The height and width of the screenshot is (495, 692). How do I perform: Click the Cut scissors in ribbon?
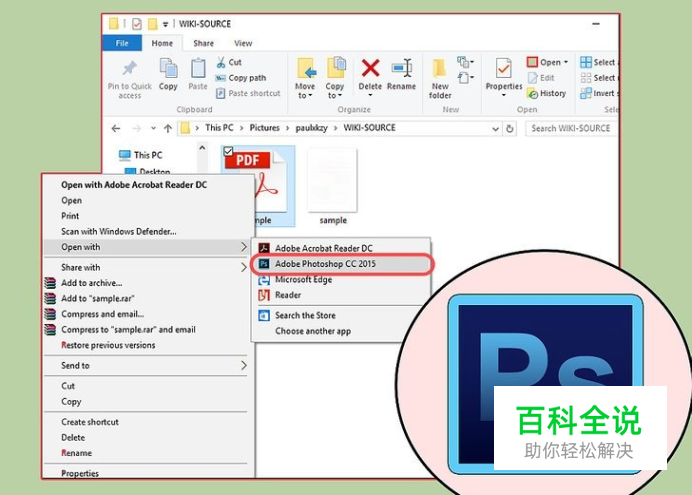pos(221,62)
